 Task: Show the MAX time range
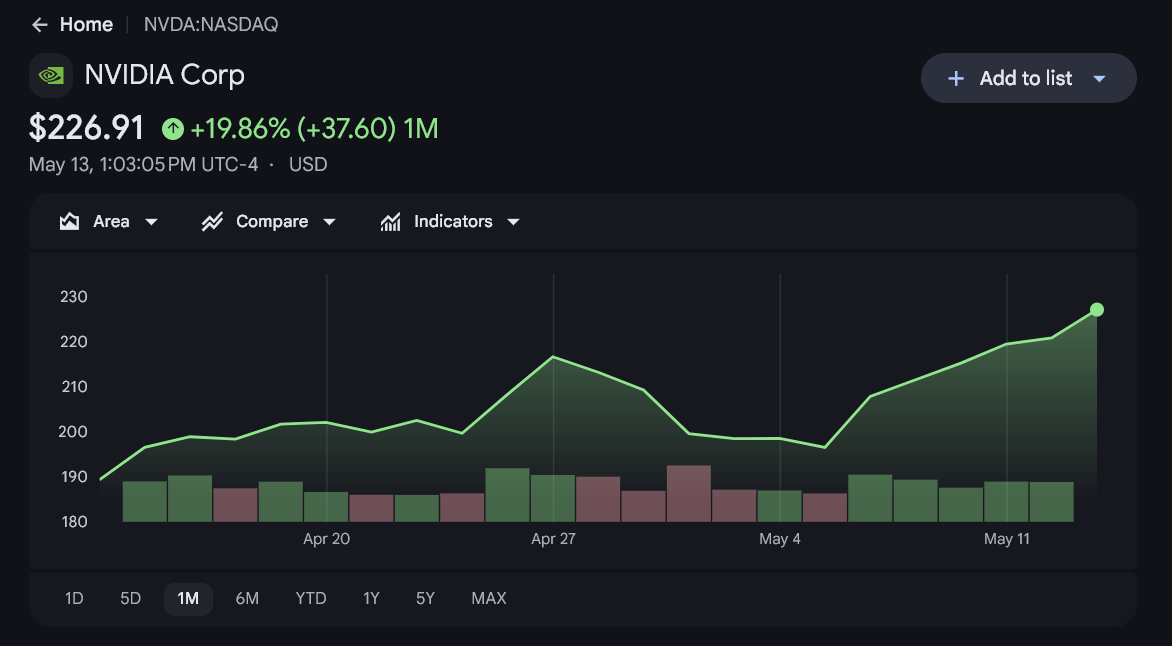pos(489,599)
